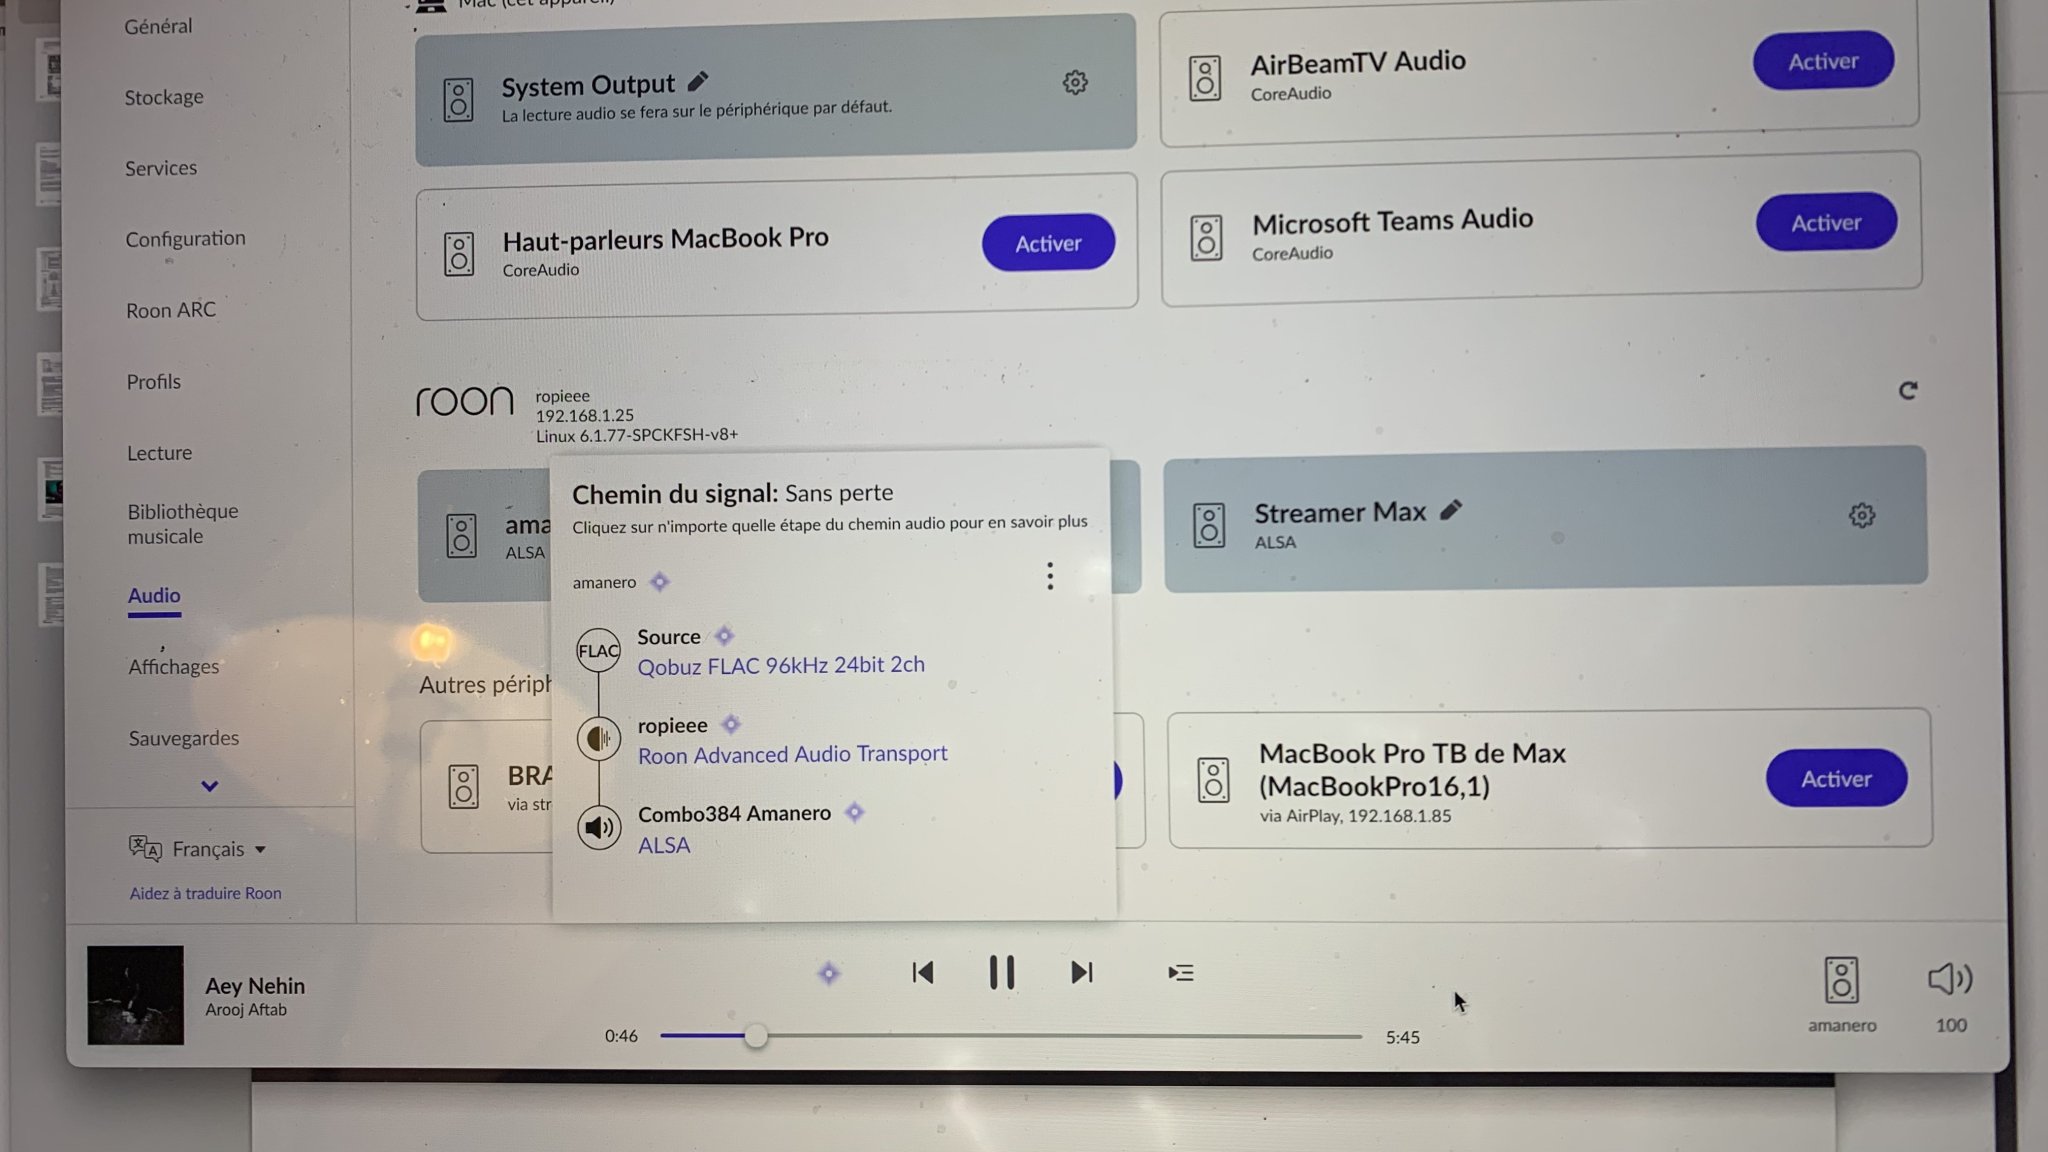Click the System Output device title
Screen dimensions: 2048x1152
pyautogui.click(x=588, y=86)
